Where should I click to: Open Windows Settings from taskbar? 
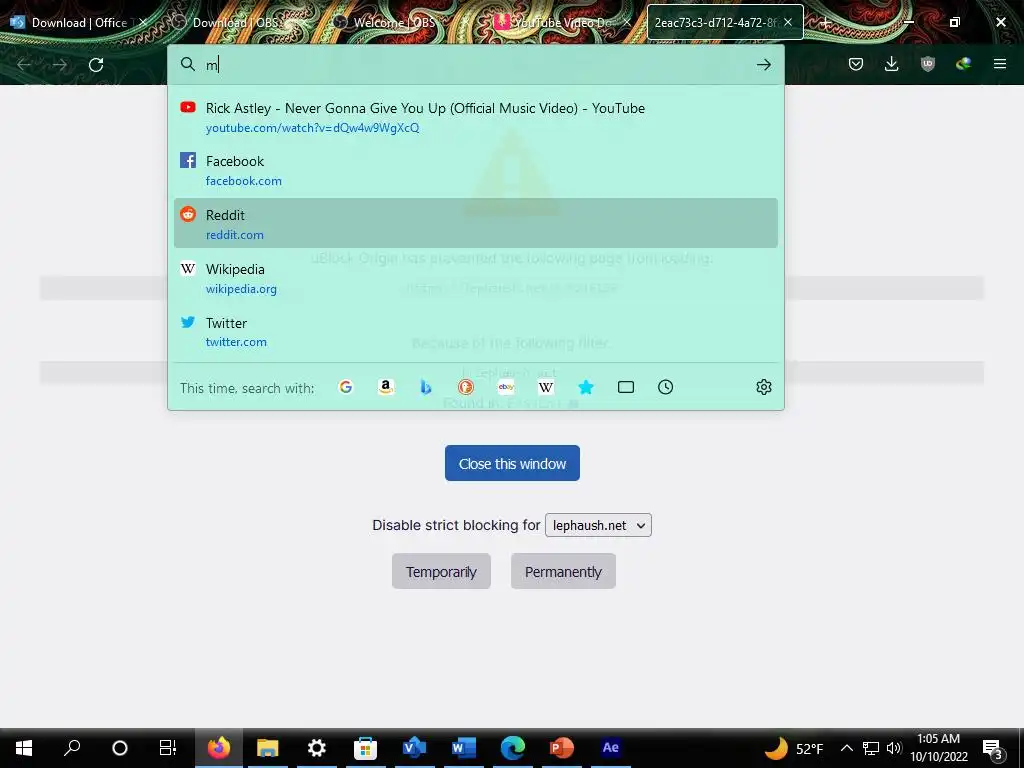pos(317,748)
